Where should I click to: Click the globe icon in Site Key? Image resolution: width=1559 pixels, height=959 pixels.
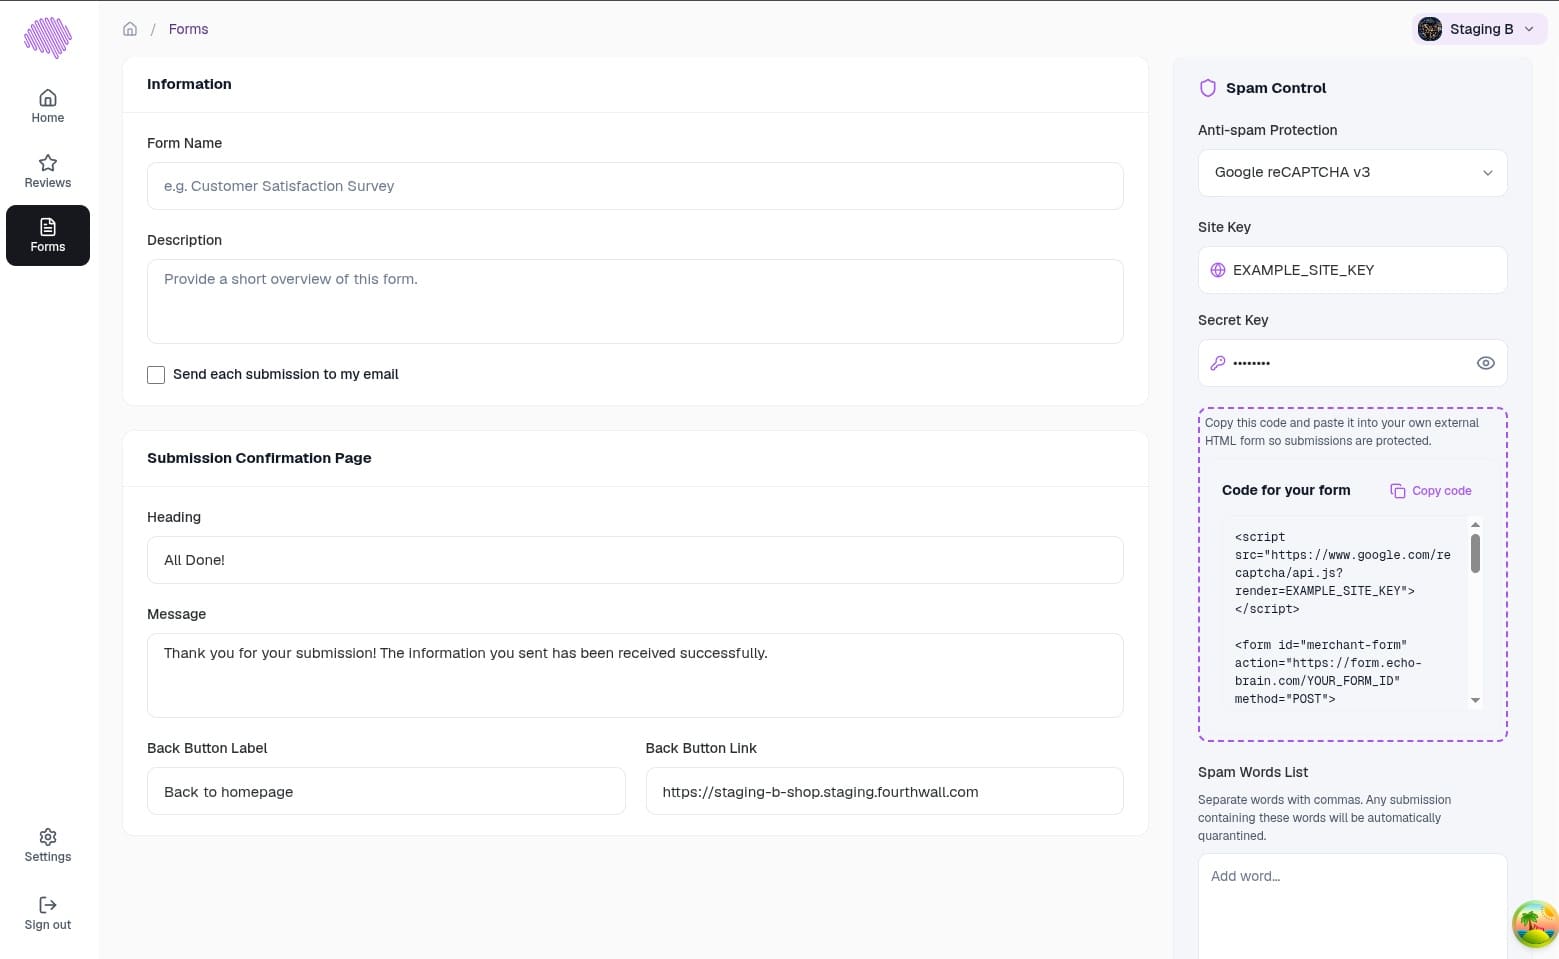[1218, 270]
